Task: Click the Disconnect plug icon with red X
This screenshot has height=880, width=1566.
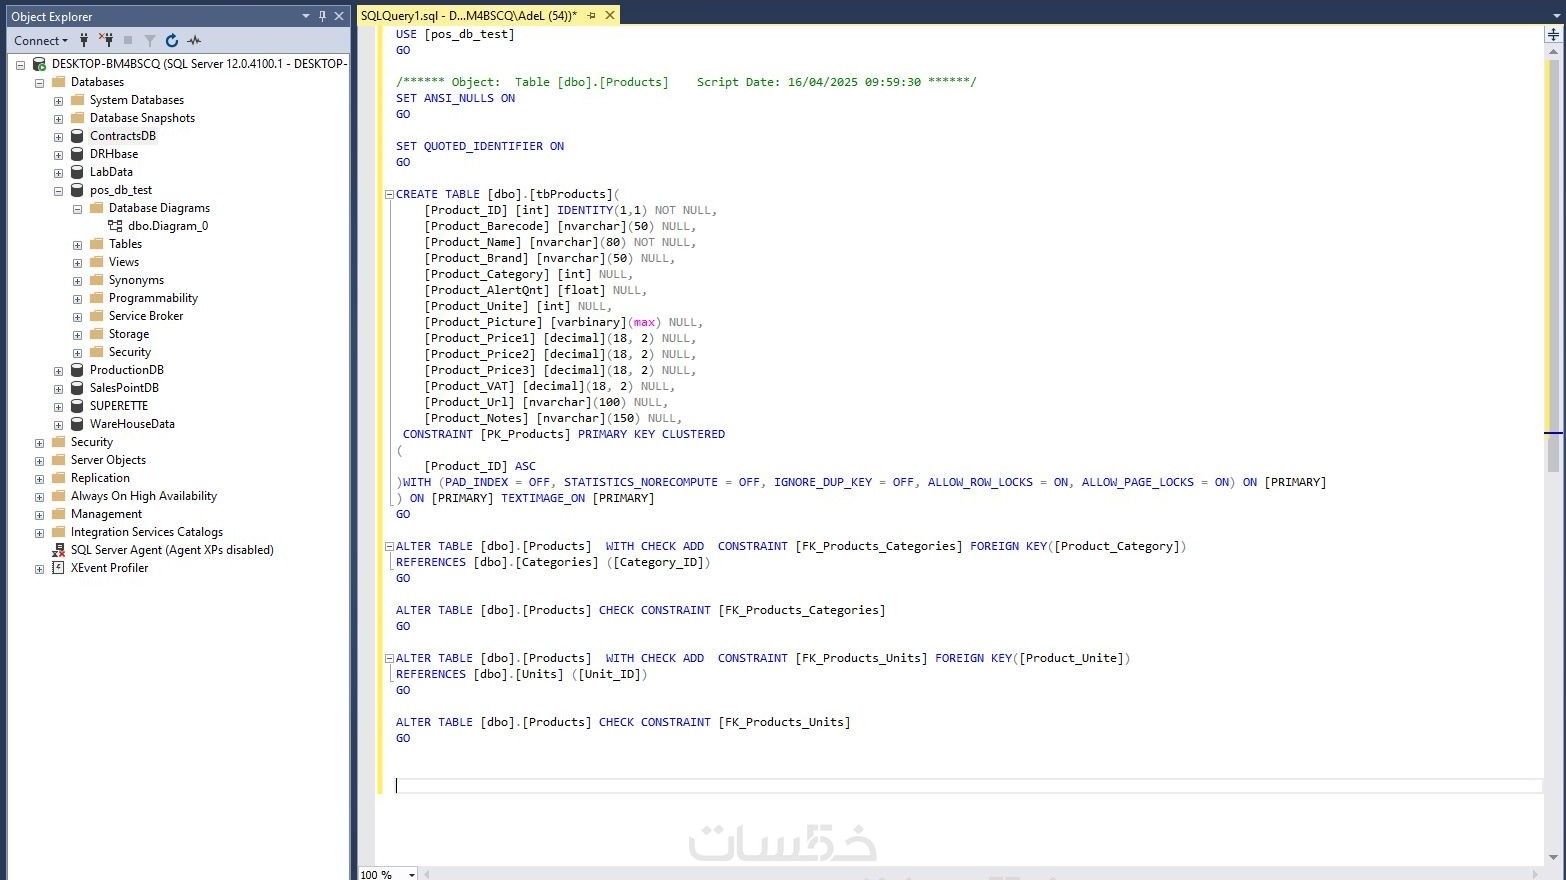Action: pos(106,41)
